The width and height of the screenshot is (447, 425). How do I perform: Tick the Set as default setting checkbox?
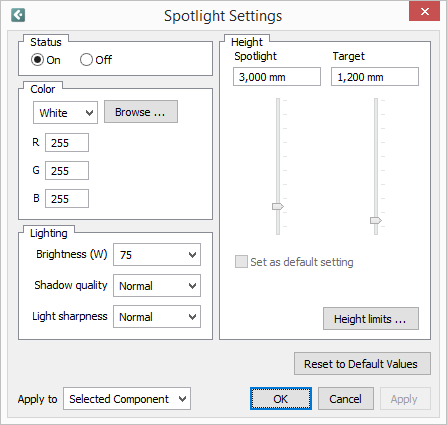[241, 262]
